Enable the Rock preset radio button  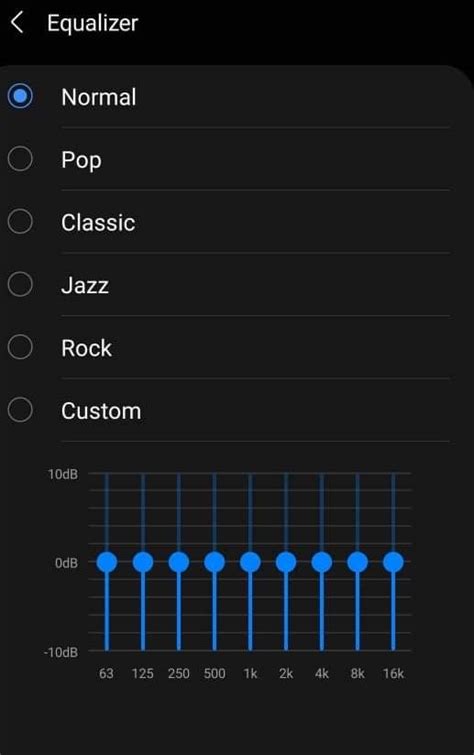click(20, 347)
